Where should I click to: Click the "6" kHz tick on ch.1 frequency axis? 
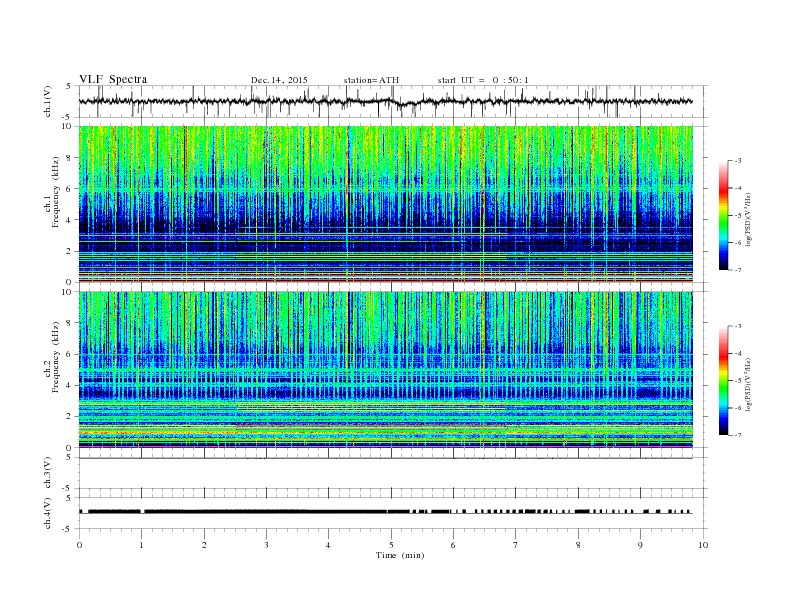[70, 189]
